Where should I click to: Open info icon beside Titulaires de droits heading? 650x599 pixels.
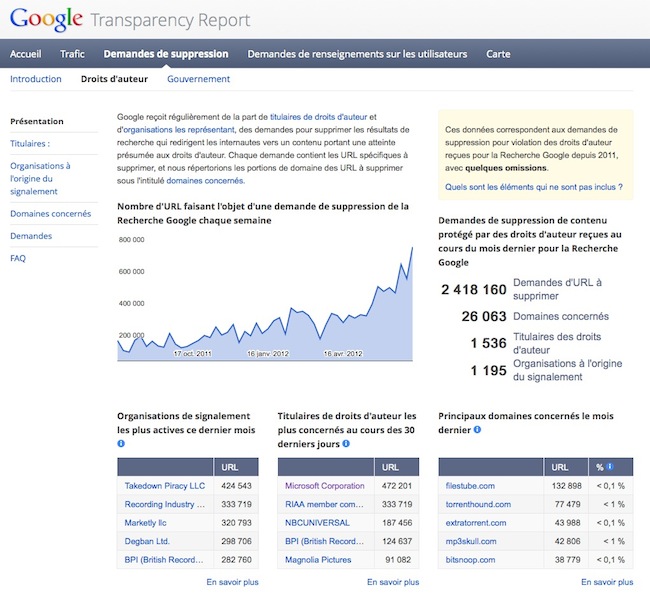[x=346, y=444]
